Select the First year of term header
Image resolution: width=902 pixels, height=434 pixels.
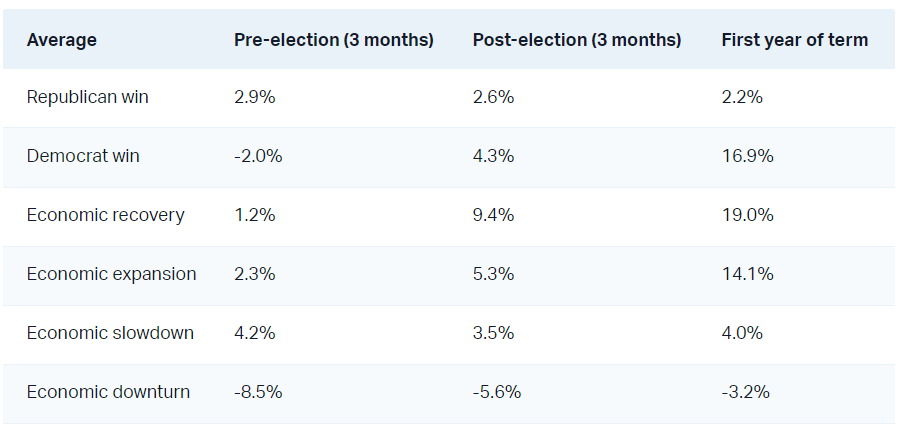tap(795, 40)
